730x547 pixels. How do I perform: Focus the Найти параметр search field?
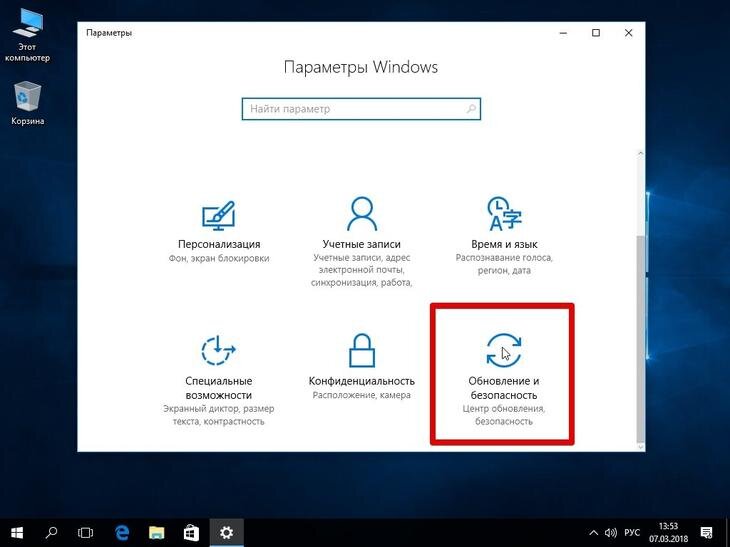tap(361, 109)
